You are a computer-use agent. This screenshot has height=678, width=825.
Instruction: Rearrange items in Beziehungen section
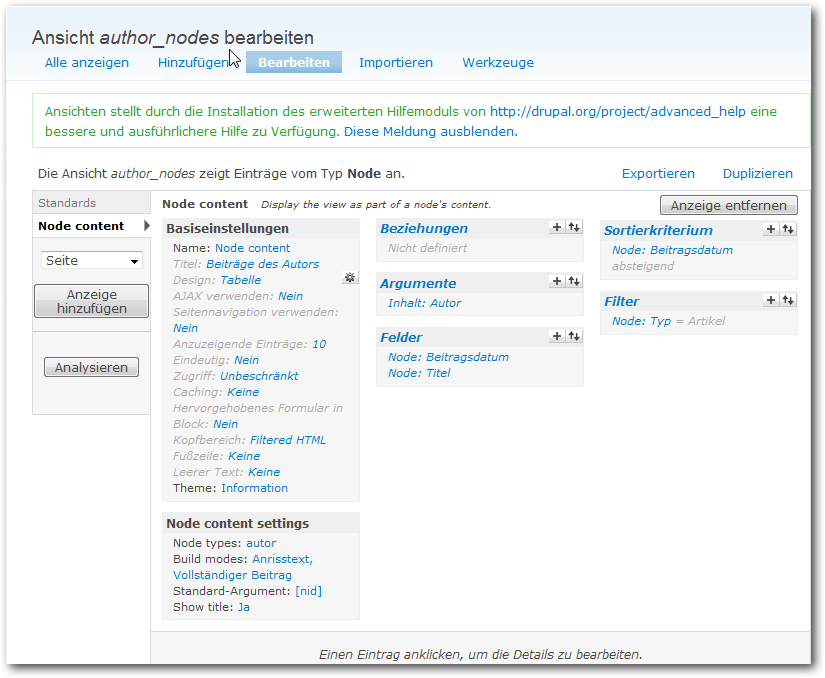[x=573, y=228]
